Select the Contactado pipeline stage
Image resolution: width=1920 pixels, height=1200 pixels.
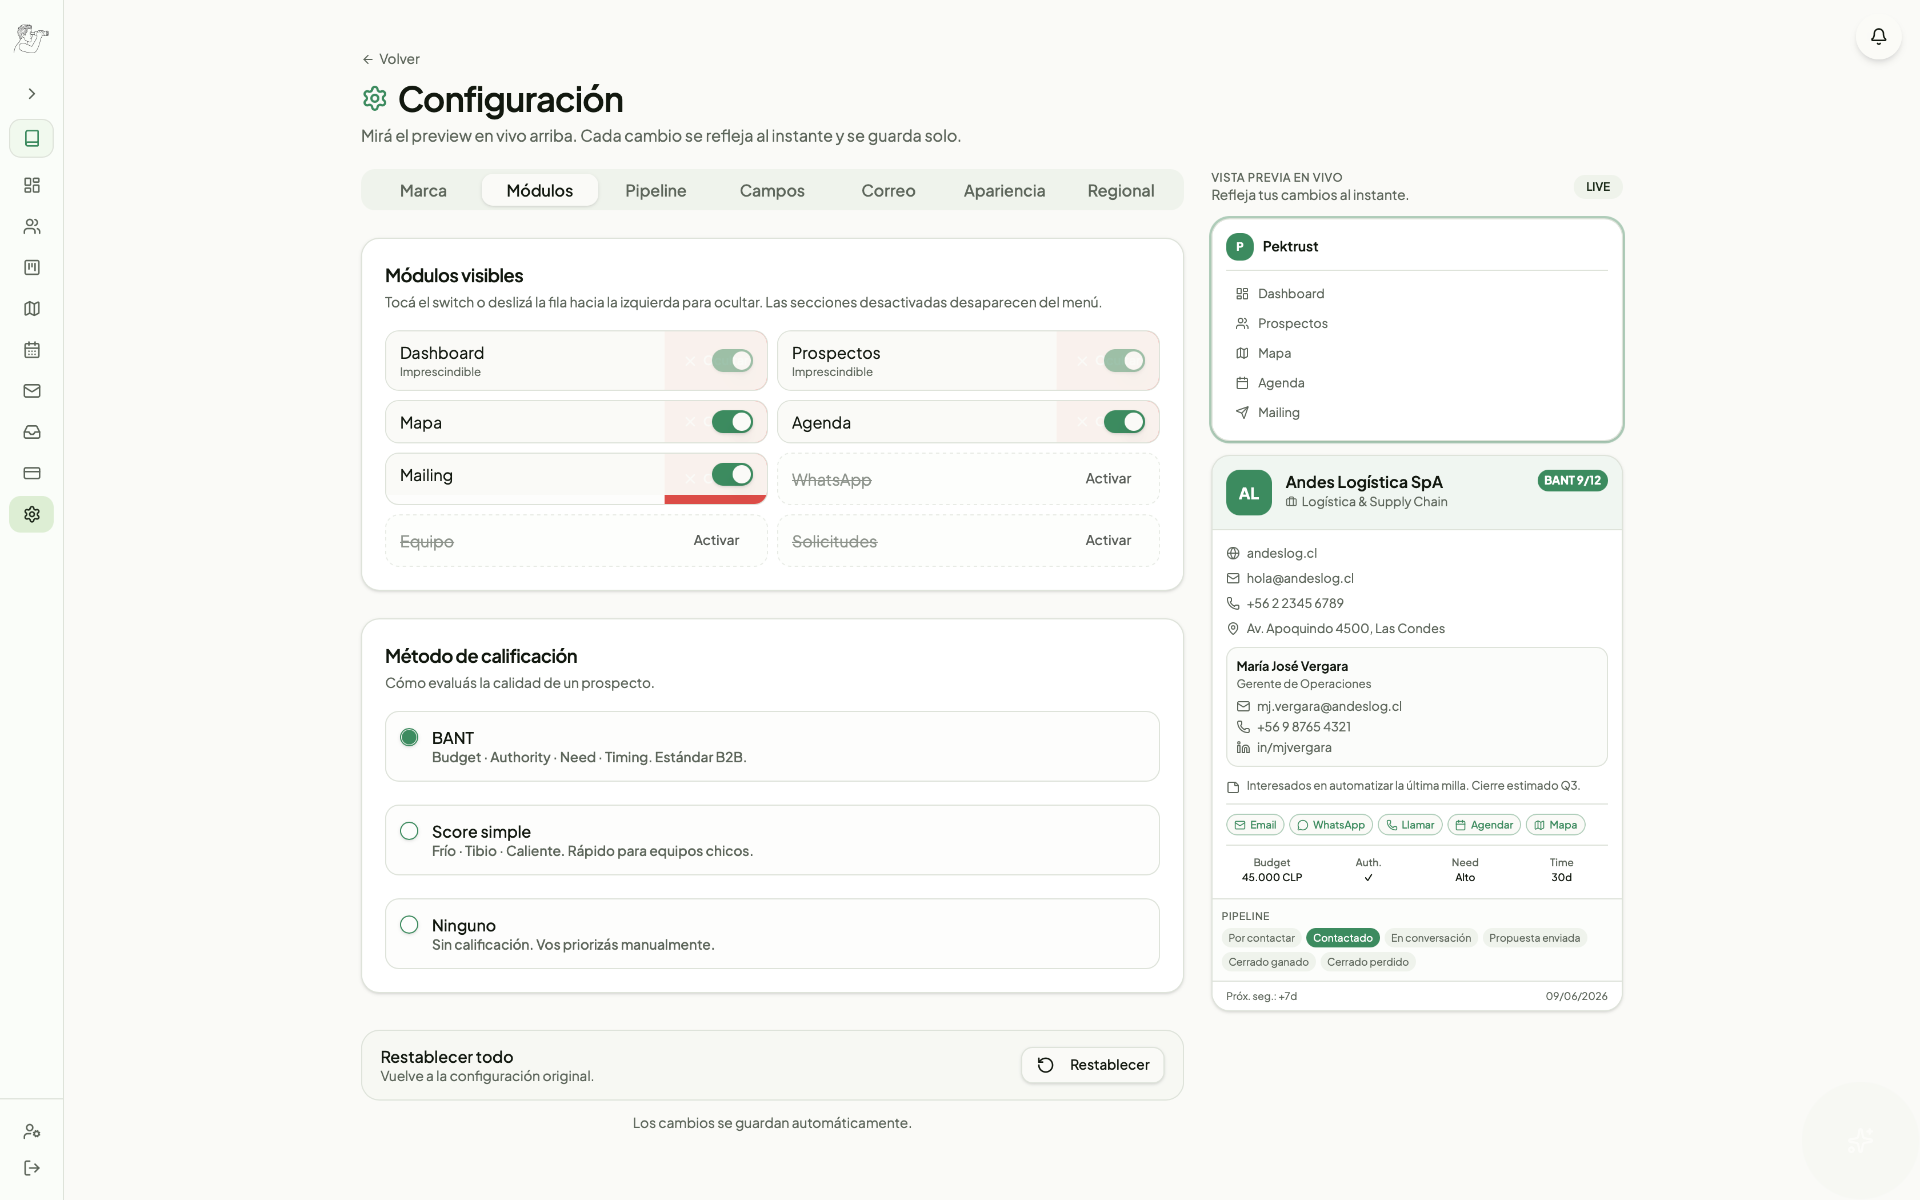tap(1343, 938)
